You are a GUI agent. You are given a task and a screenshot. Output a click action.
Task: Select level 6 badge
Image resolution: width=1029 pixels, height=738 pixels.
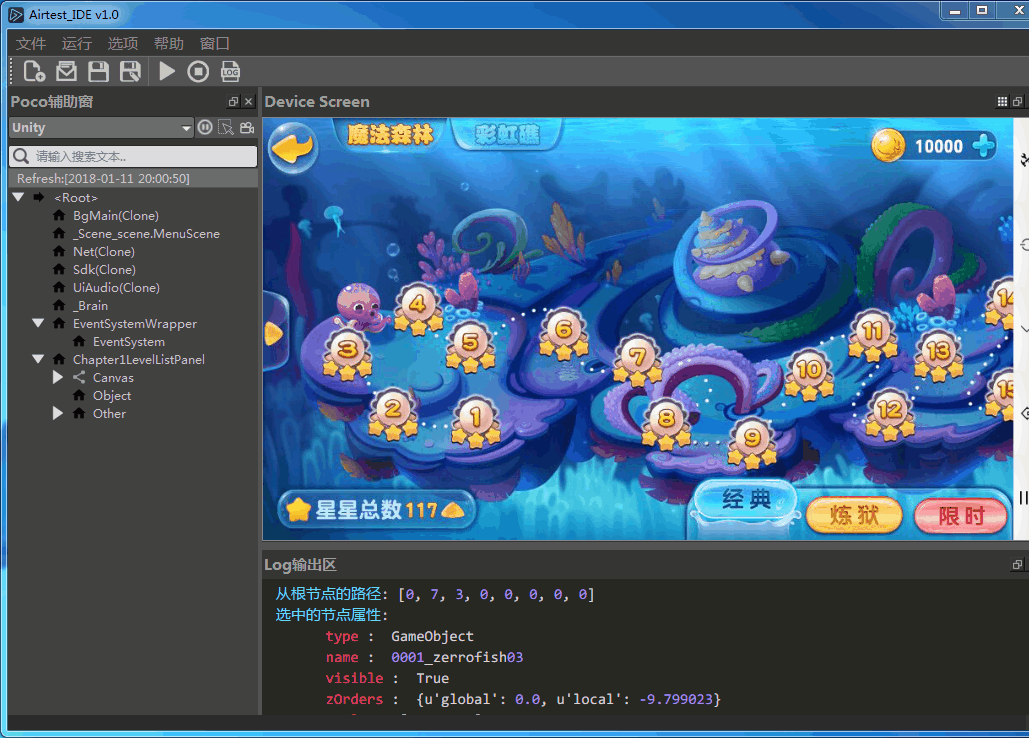[563, 334]
